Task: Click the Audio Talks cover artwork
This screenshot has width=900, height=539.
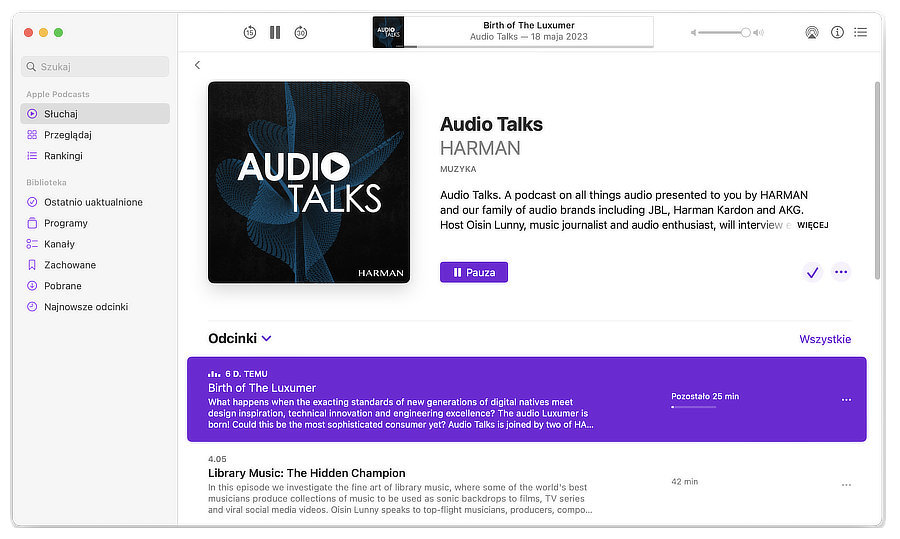Action: (309, 183)
